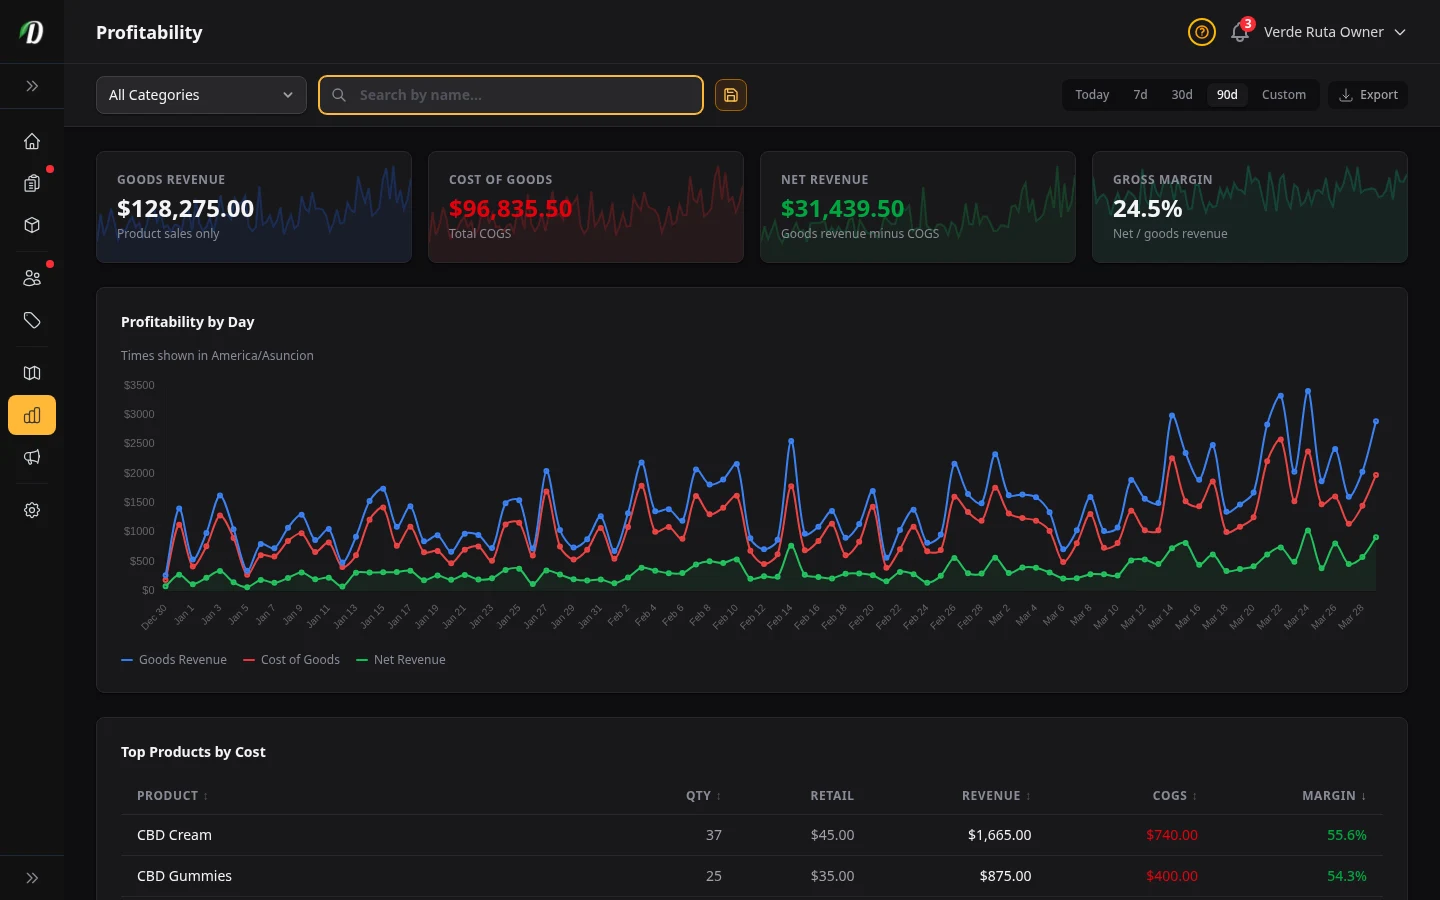Viewport: 1440px width, 900px height.
Task: Toggle Net Revenue visibility in chart legend
Action: 400,659
